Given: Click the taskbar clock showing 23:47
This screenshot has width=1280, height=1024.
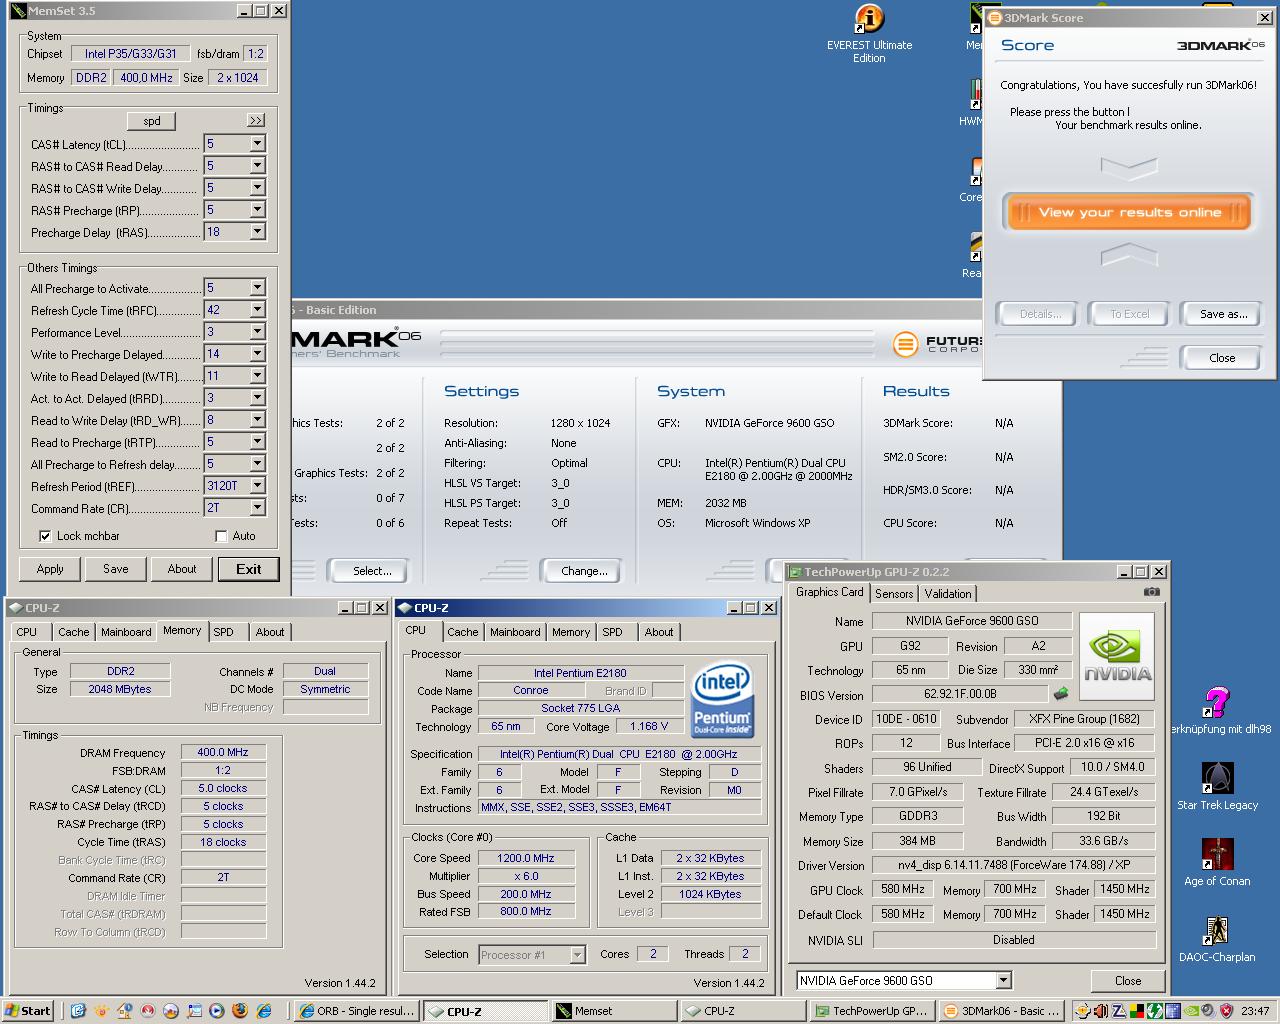Looking at the screenshot, I should pos(1255,1011).
